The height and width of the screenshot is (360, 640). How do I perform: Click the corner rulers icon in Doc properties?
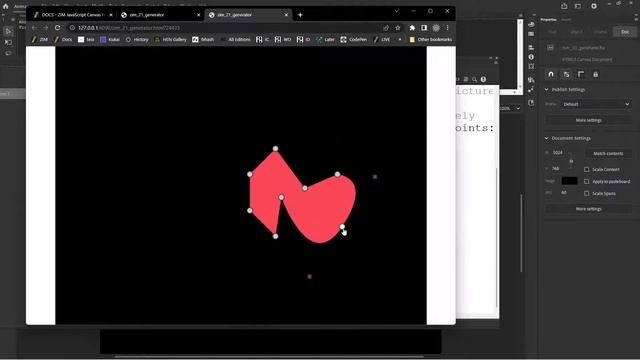[581, 74]
